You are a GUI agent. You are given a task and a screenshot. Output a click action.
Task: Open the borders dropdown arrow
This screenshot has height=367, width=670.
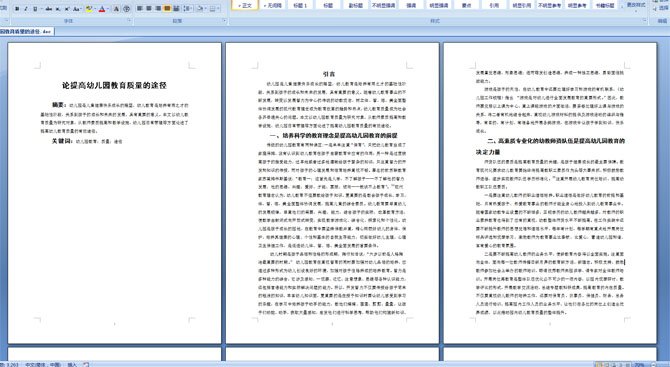(x=218, y=9)
